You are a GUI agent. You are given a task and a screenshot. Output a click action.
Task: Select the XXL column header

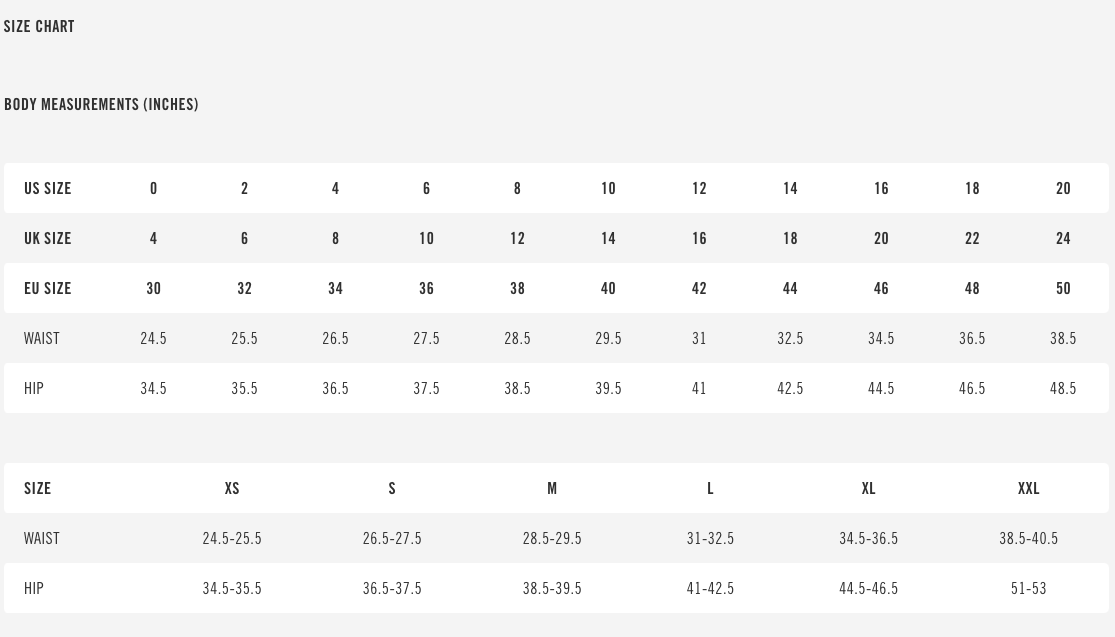pos(1028,488)
